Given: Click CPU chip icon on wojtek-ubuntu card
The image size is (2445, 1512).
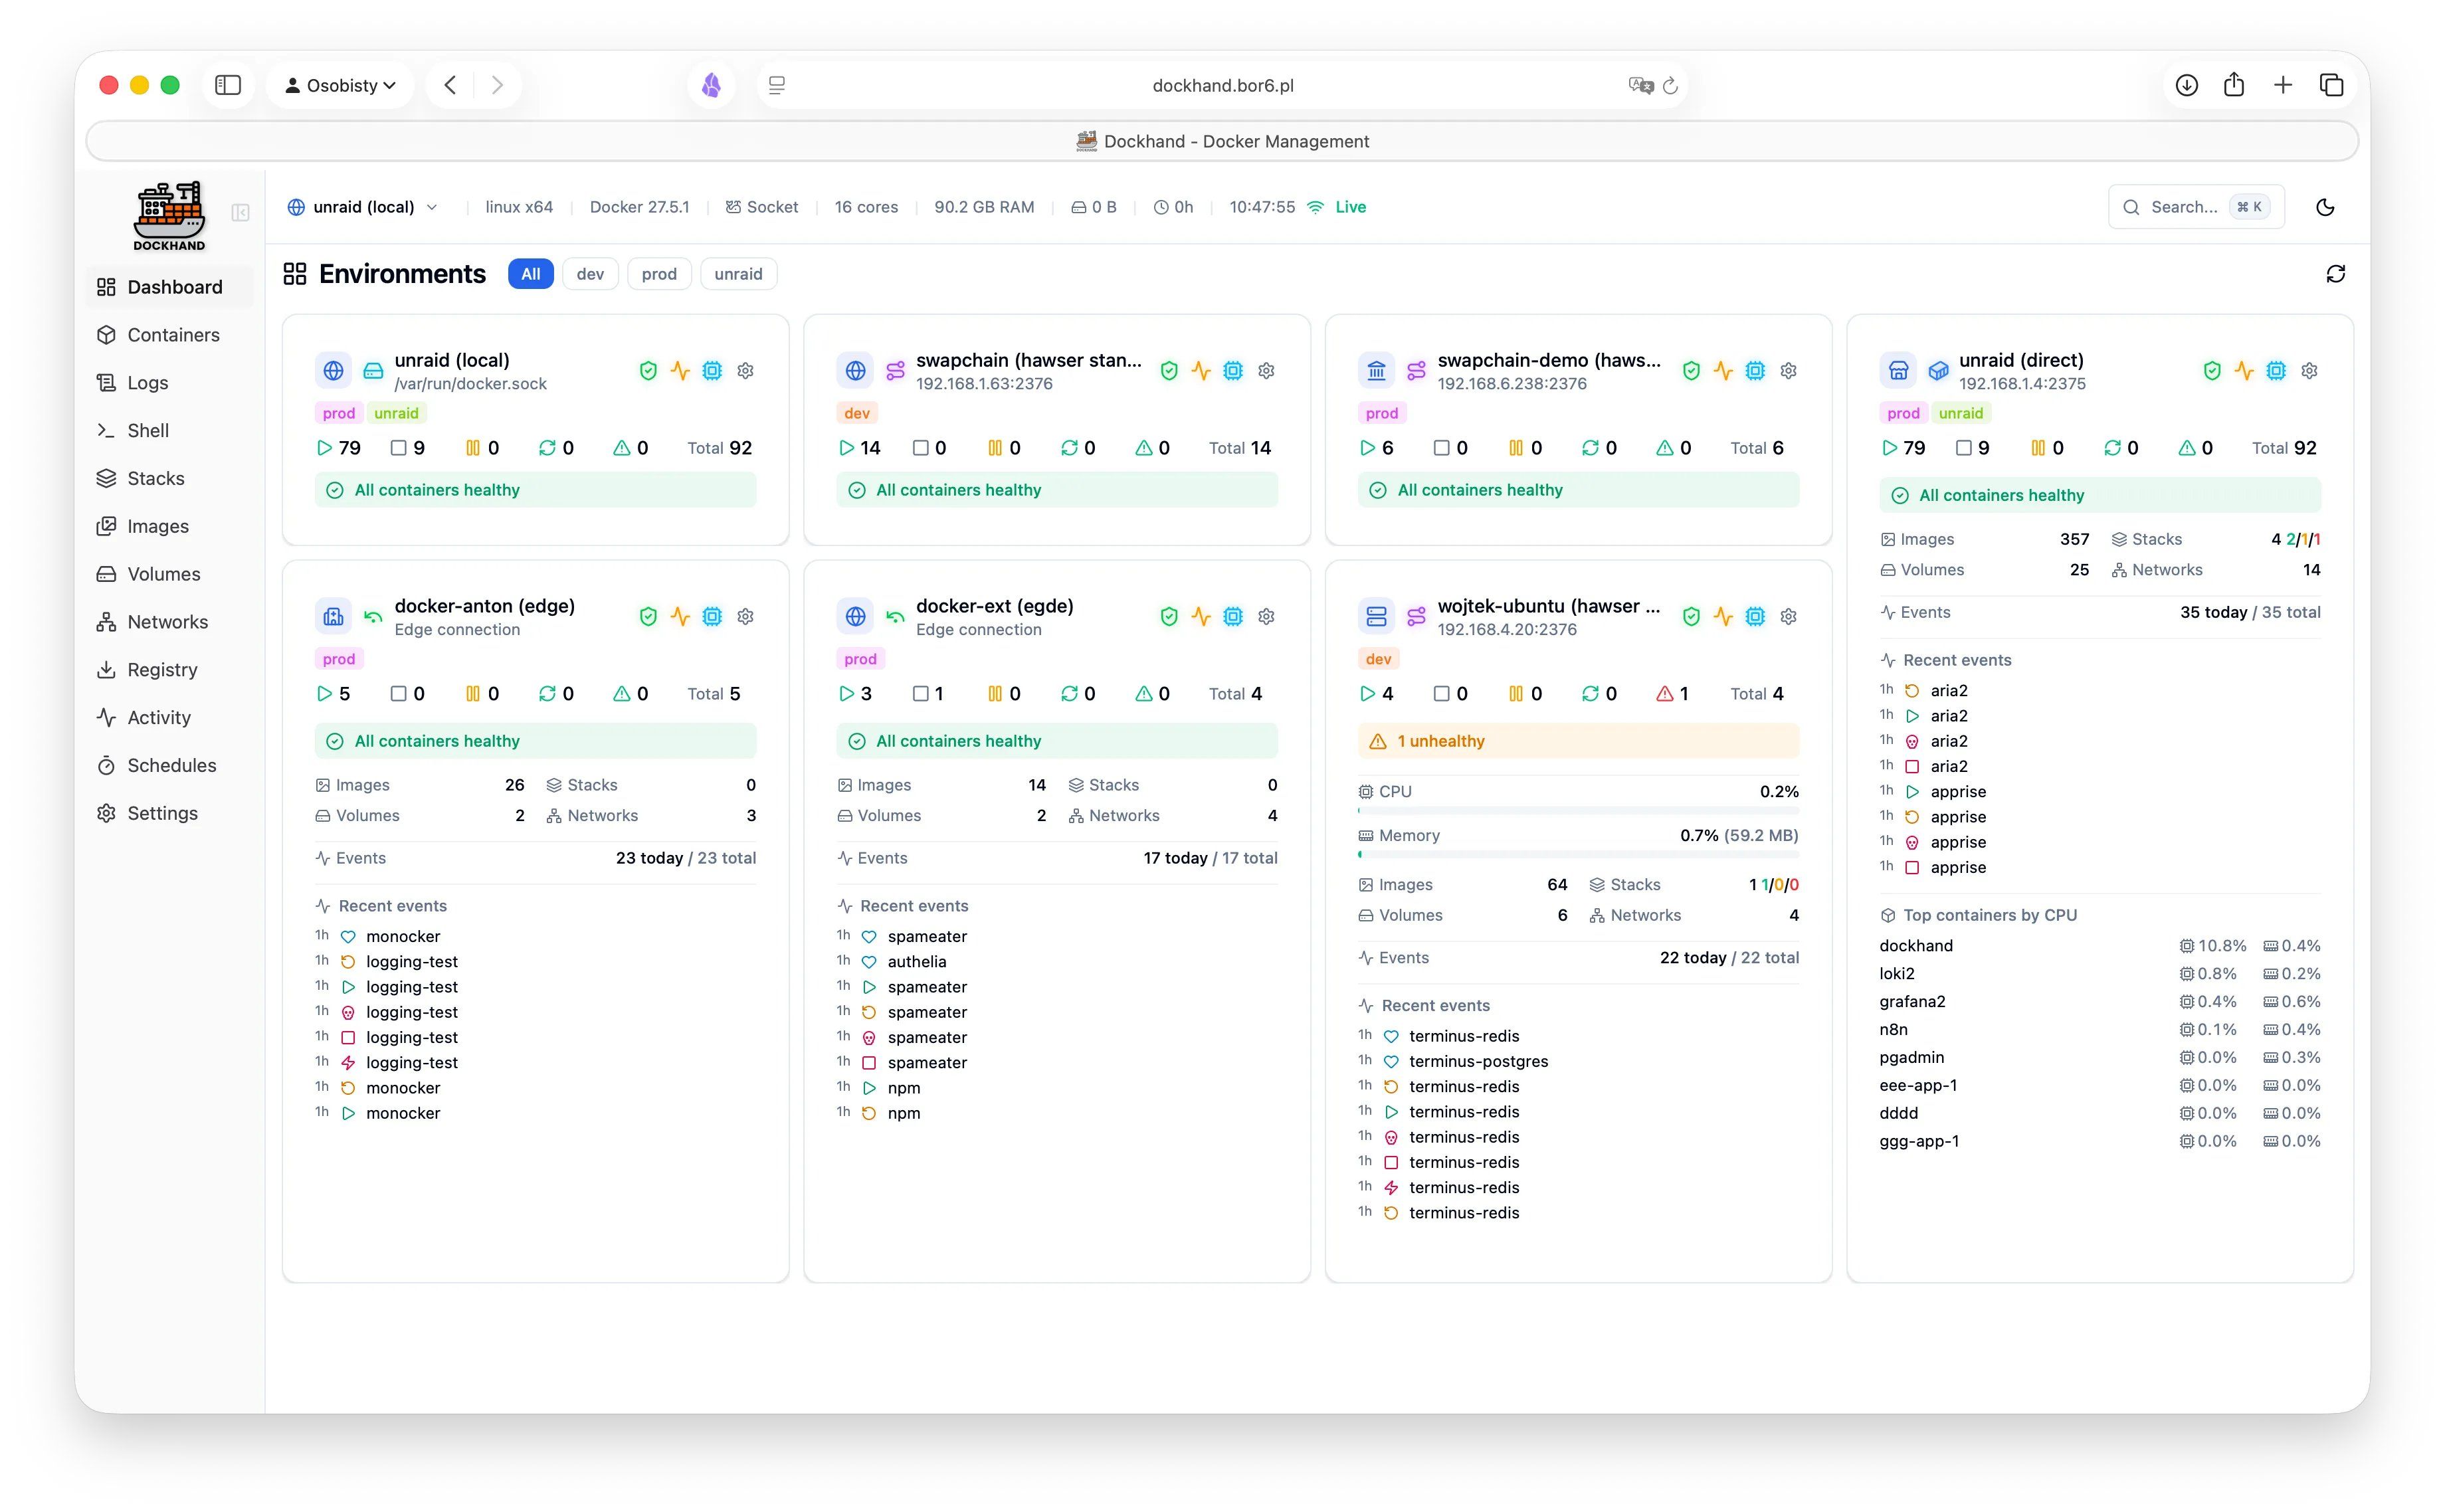Looking at the screenshot, I should [1755, 617].
